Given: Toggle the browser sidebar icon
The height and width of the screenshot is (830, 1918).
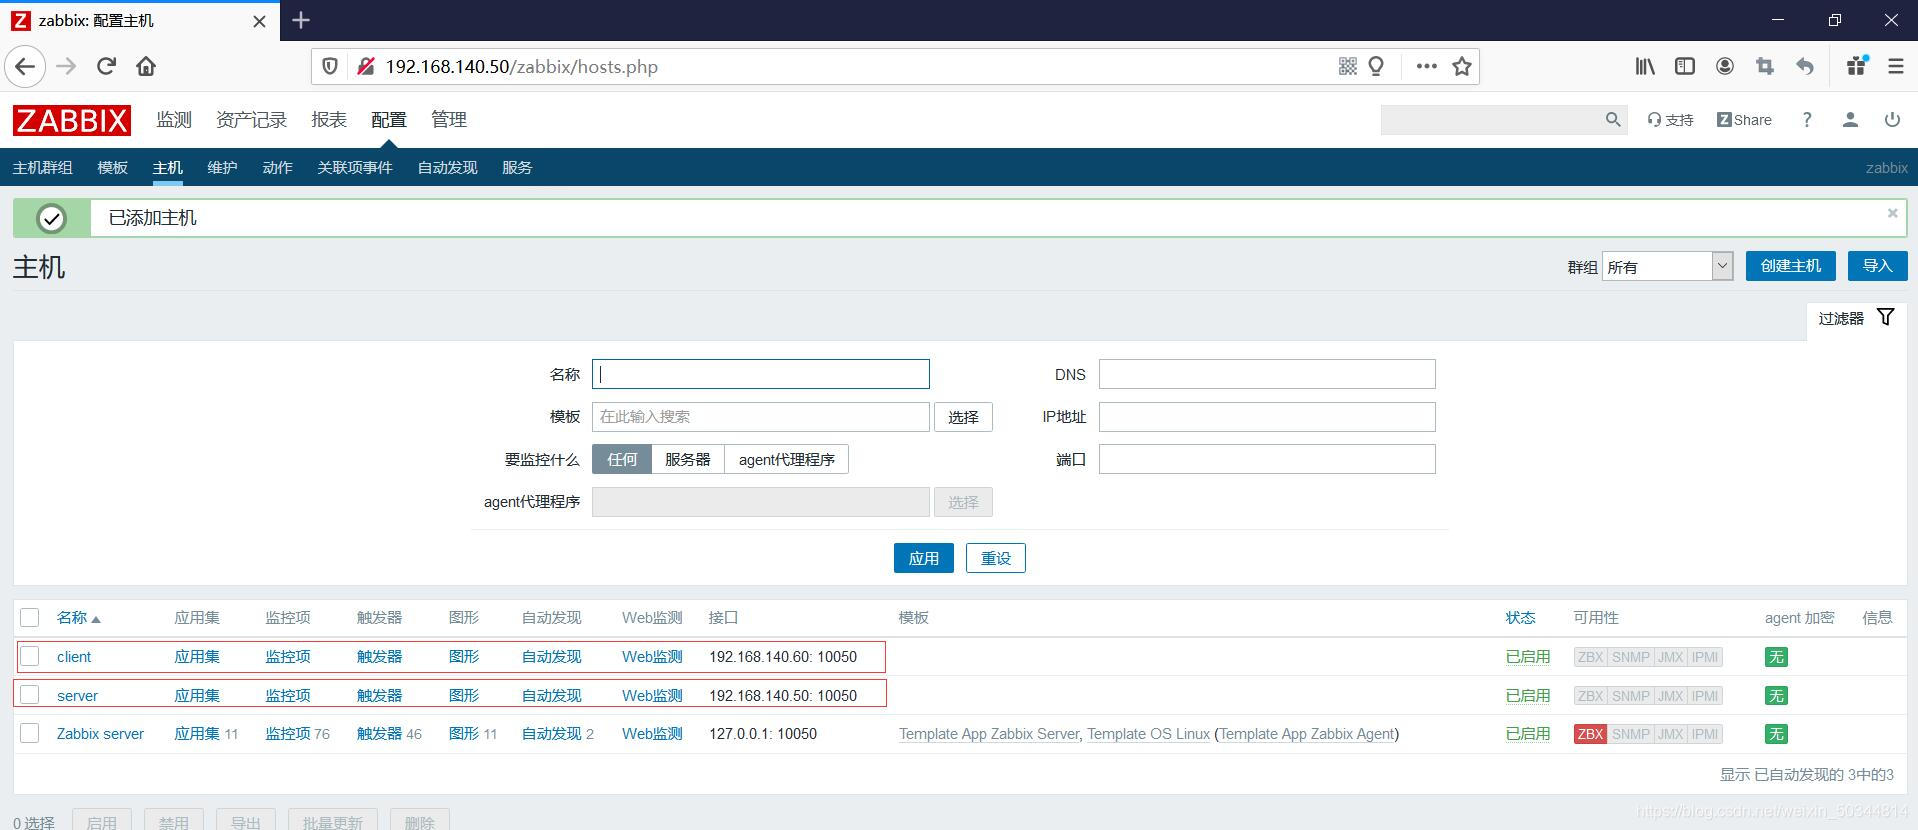Looking at the screenshot, I should coord(1685,67).
